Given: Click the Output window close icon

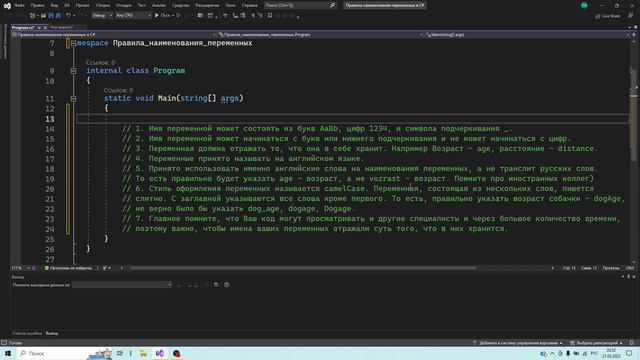Looking at the screenshot, I should [x=634, y=277].
